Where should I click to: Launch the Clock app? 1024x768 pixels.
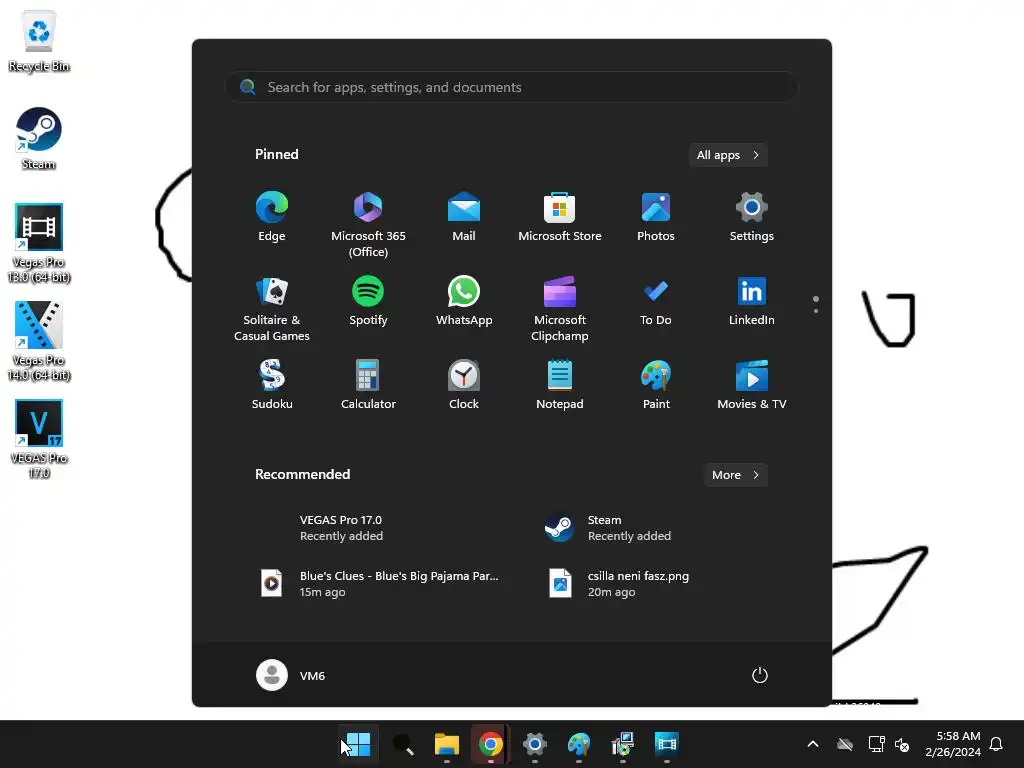pyautogui.click(x=464, y=385)
